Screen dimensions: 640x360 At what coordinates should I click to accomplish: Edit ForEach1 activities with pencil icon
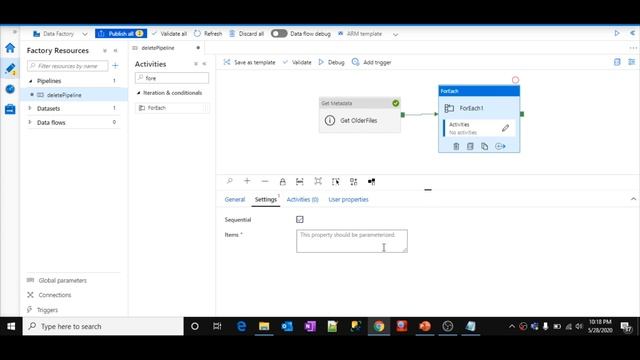505,128
